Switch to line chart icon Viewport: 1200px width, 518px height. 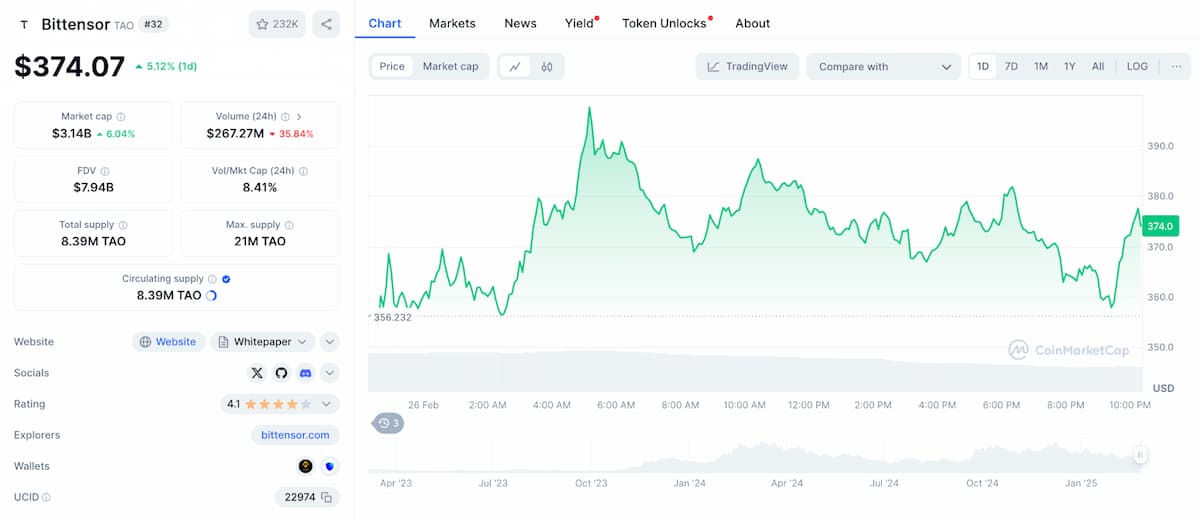pos(515,67)
